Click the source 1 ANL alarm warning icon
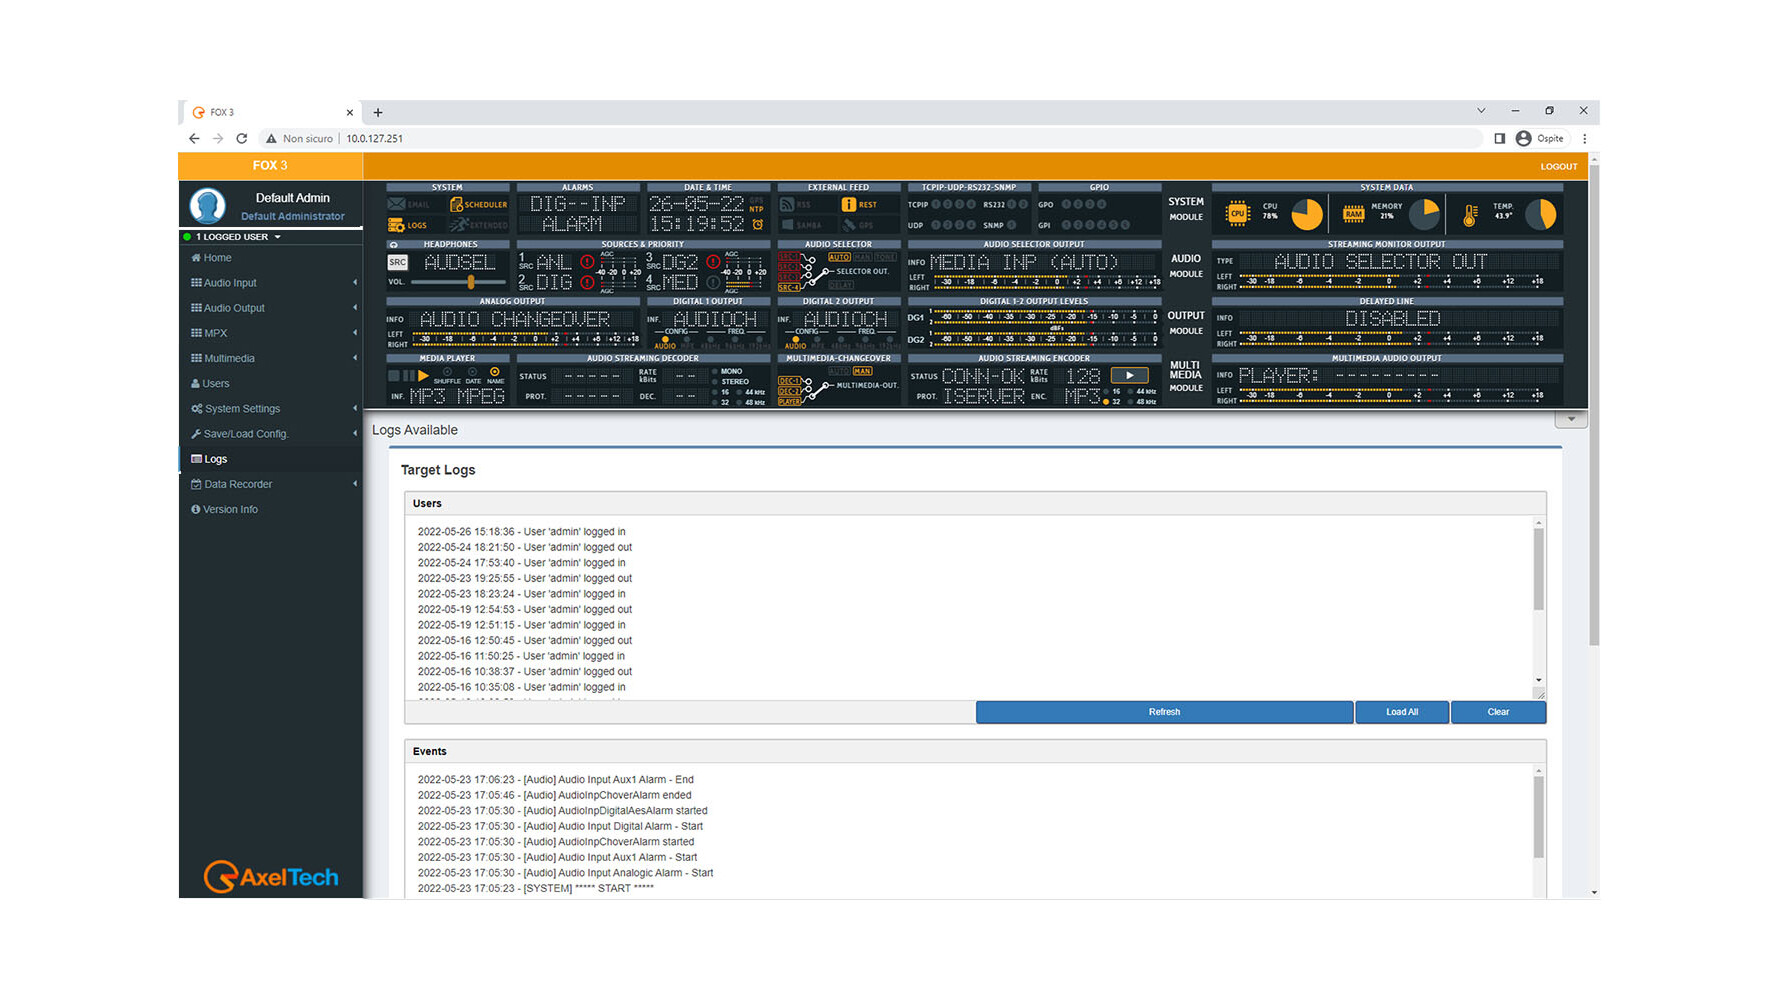Image resolution: width=1777 pixels, height=1000 pixels. [587, 263]
